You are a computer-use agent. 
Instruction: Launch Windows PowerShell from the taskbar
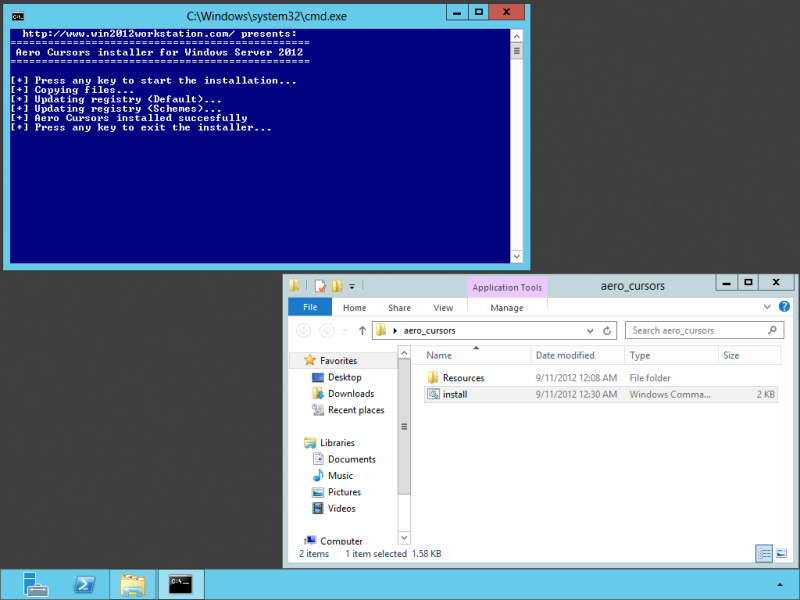coord(84,584)
